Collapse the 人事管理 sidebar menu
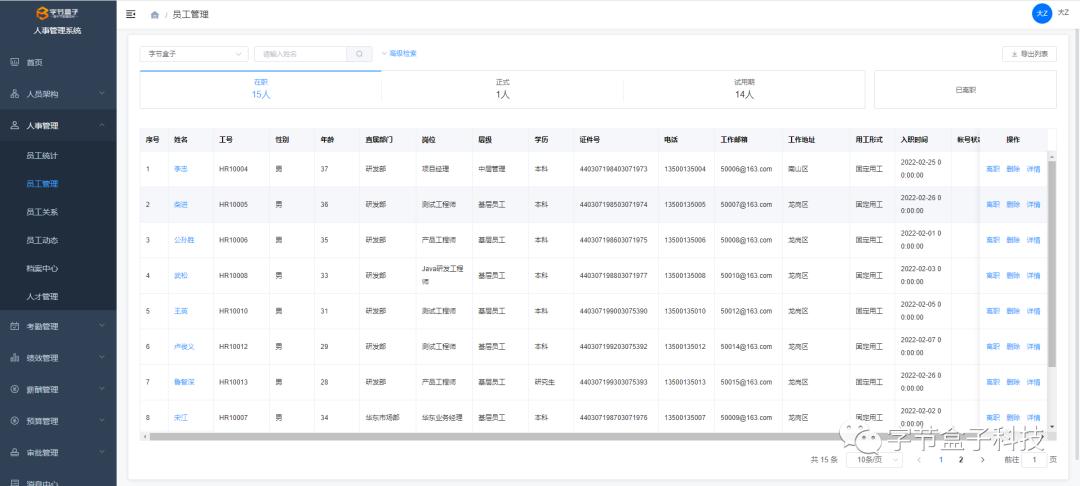 57,126
